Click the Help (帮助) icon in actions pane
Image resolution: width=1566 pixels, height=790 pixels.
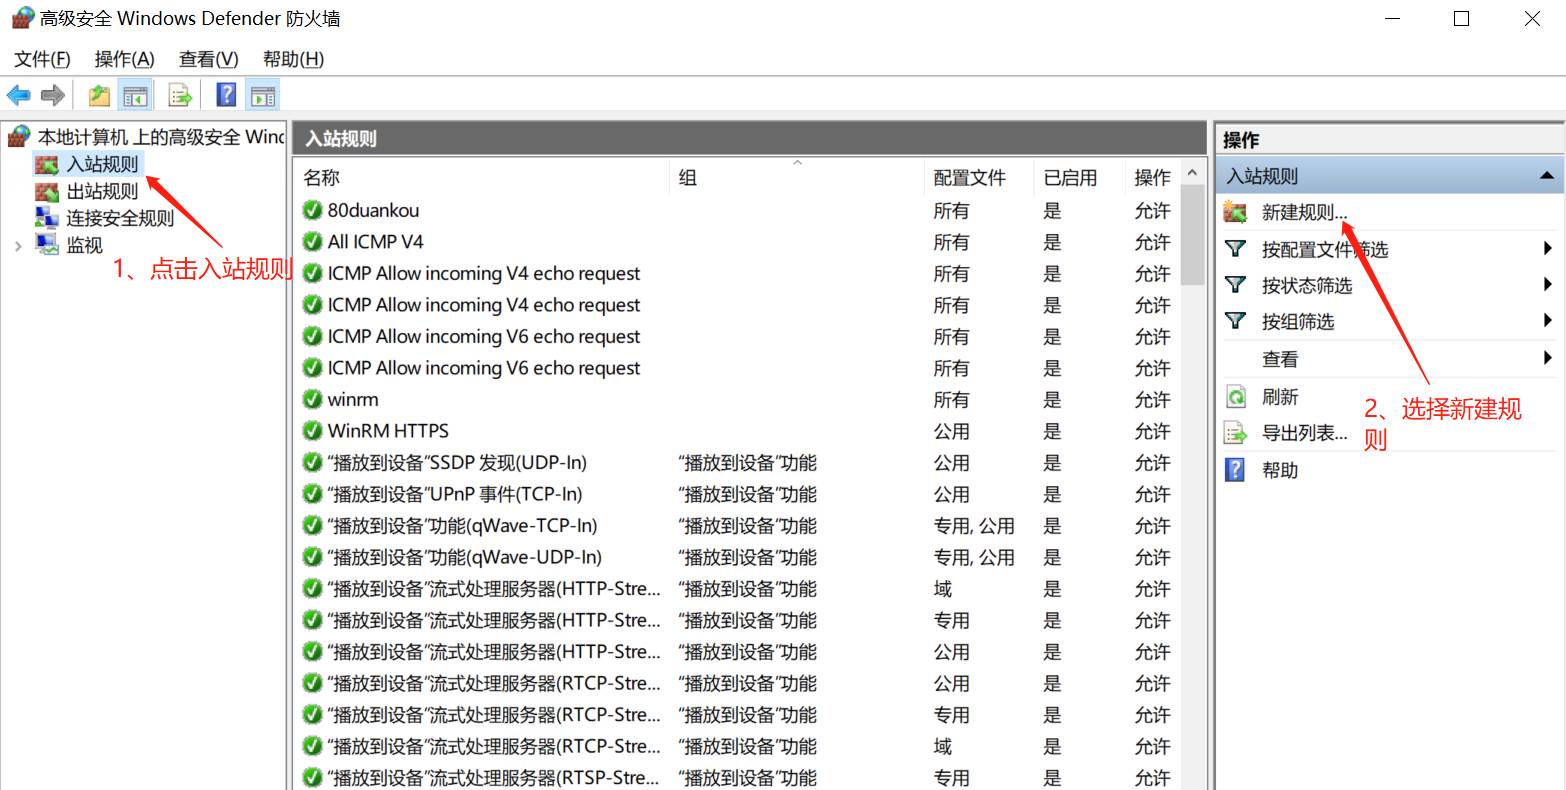(x=1236, y=469)
